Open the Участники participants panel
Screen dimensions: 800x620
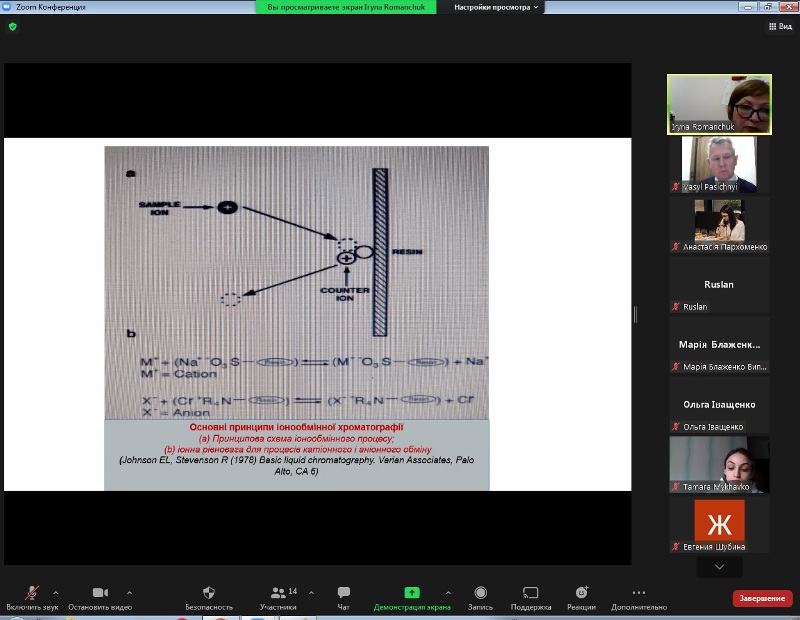(278, 598)
